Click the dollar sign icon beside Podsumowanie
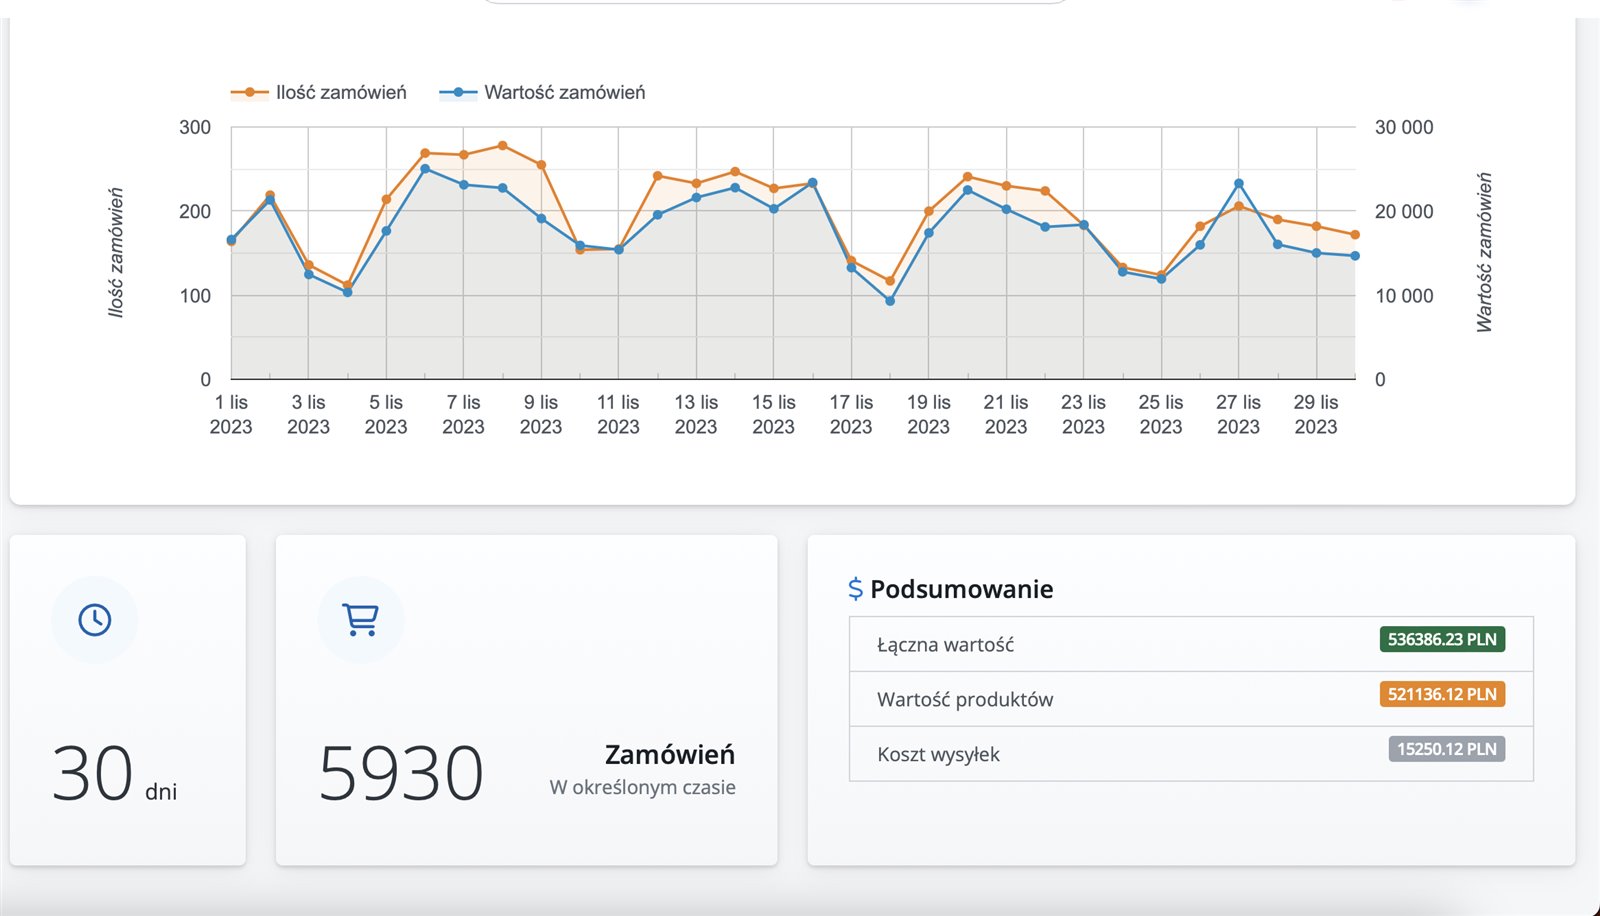This screenshot has width=1600, height=916. 855,589
